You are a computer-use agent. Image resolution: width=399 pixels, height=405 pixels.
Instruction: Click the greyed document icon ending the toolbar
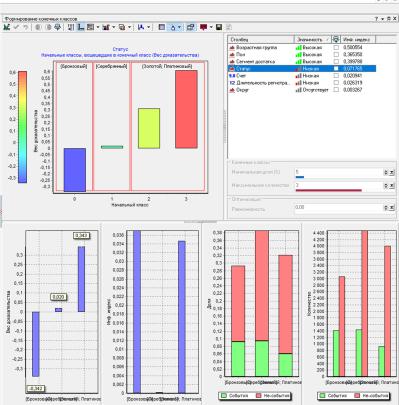[229, 28]
